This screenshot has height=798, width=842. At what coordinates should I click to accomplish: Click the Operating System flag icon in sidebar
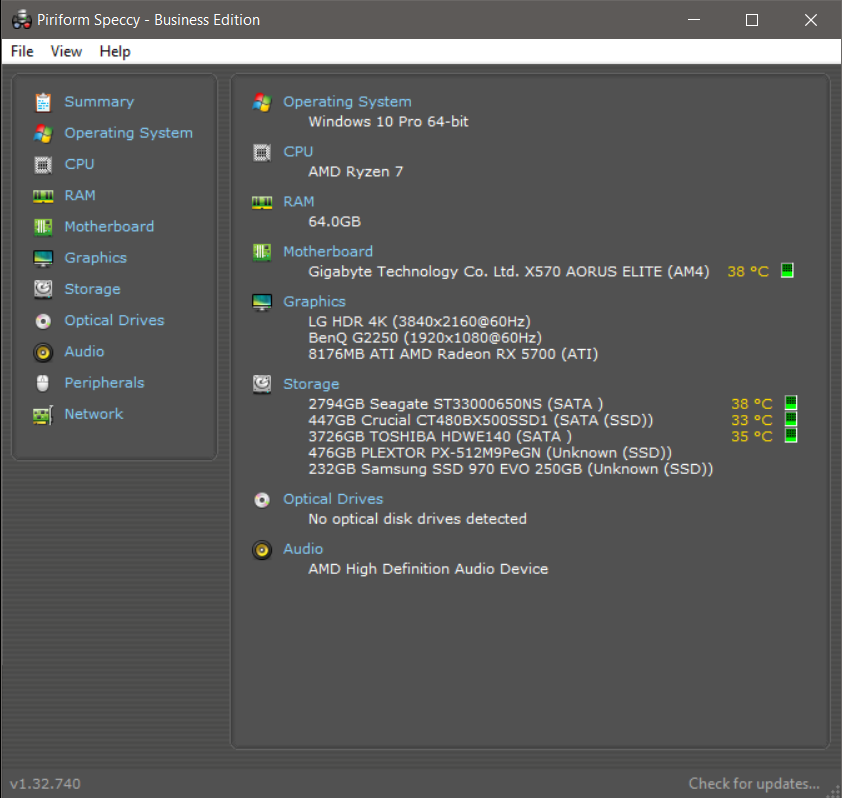pos(43,133)
